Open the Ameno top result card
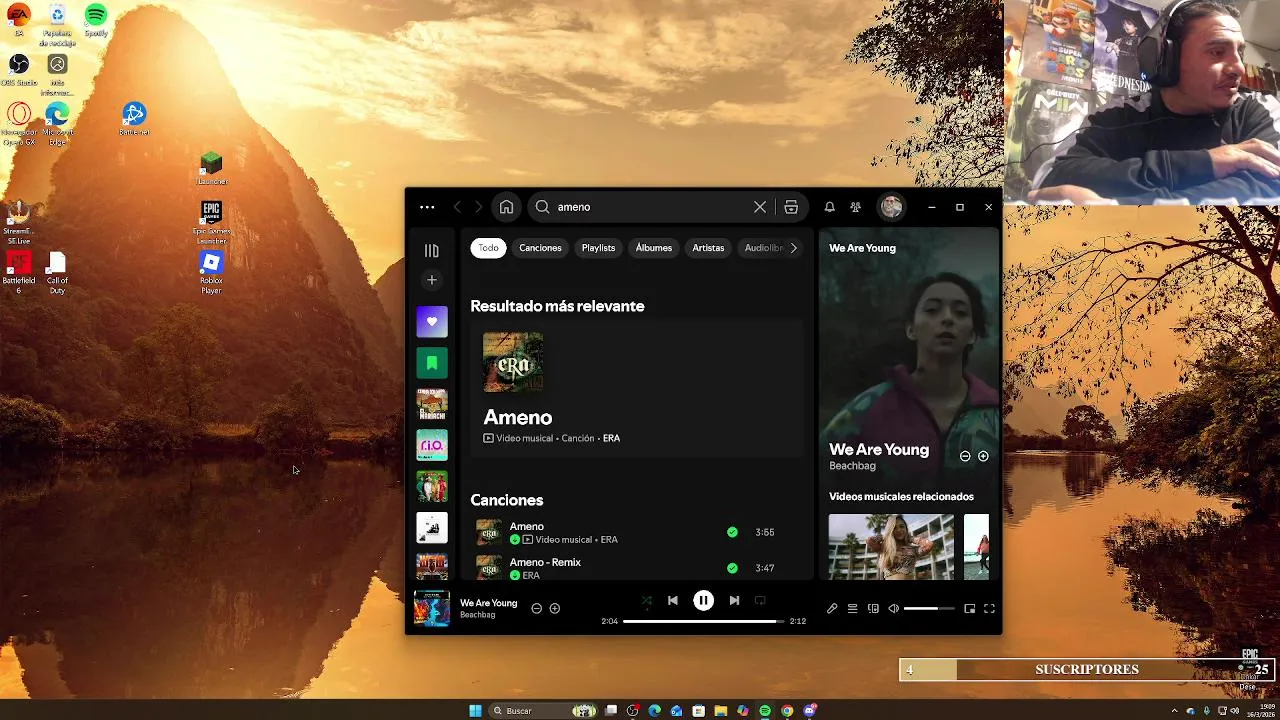 point(637,389)
